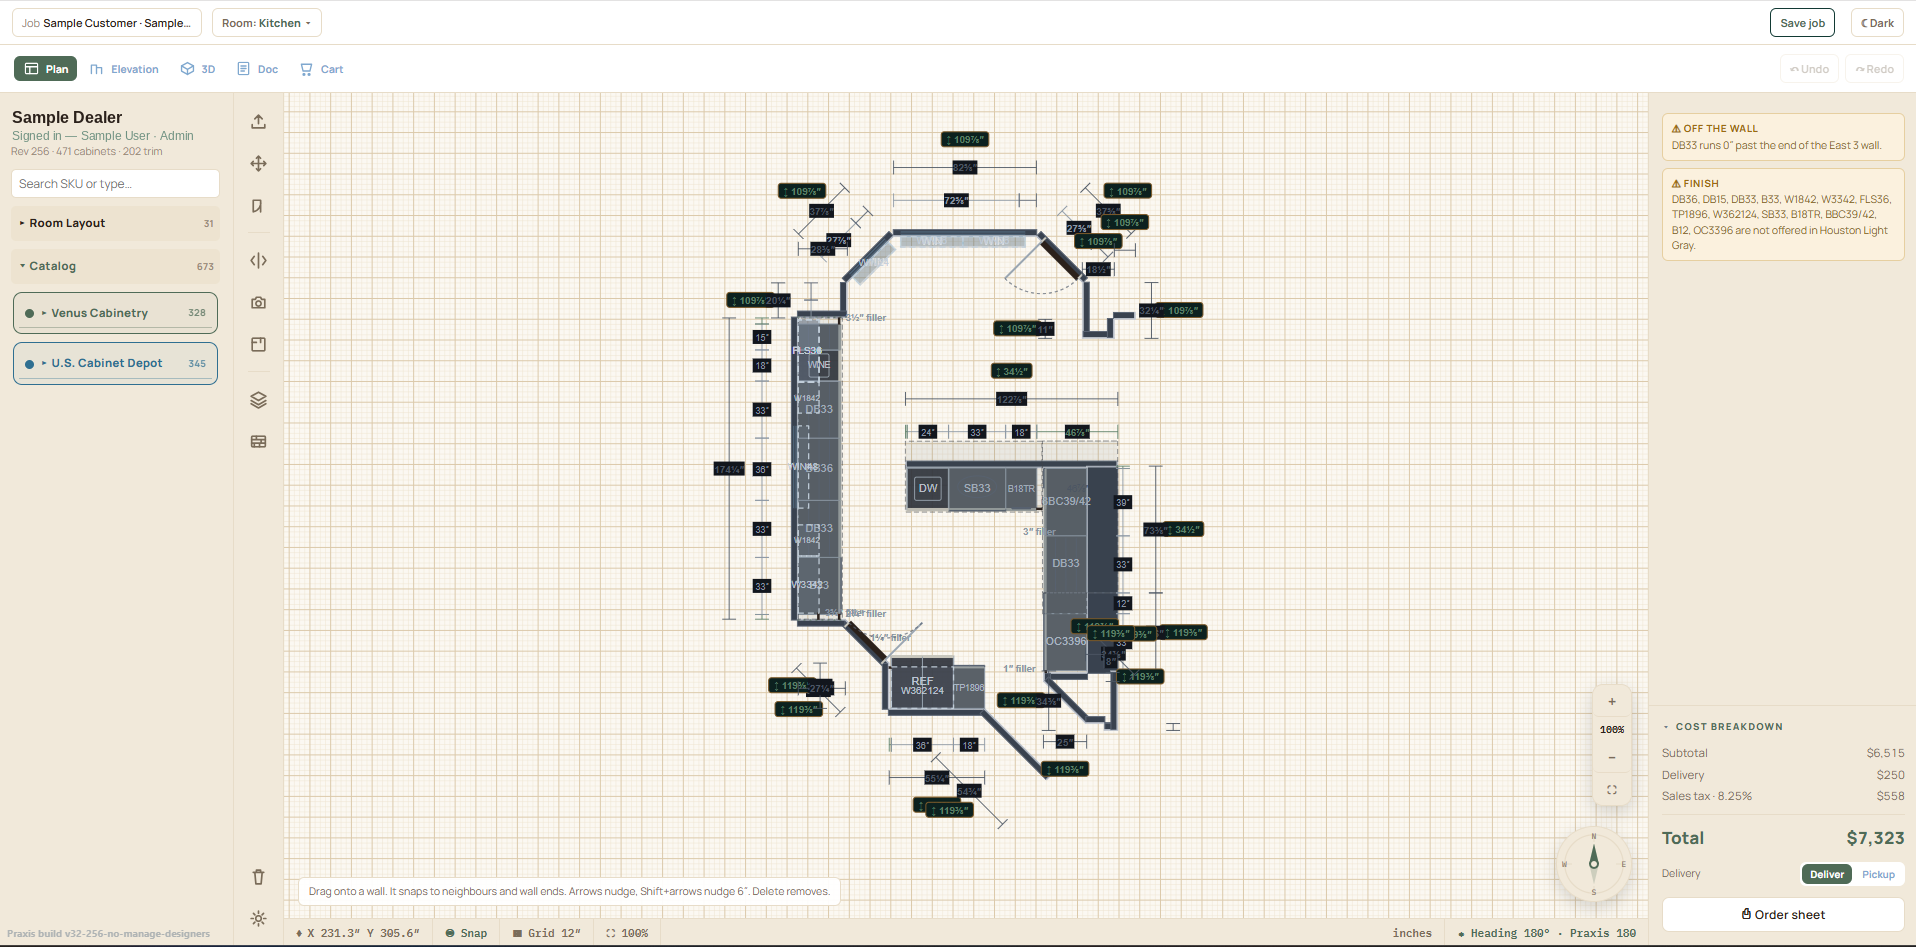Select the REF W362124 refrigerator cabinet
This screenshot has width=1916, height=947.
click(x=921, y=685)
